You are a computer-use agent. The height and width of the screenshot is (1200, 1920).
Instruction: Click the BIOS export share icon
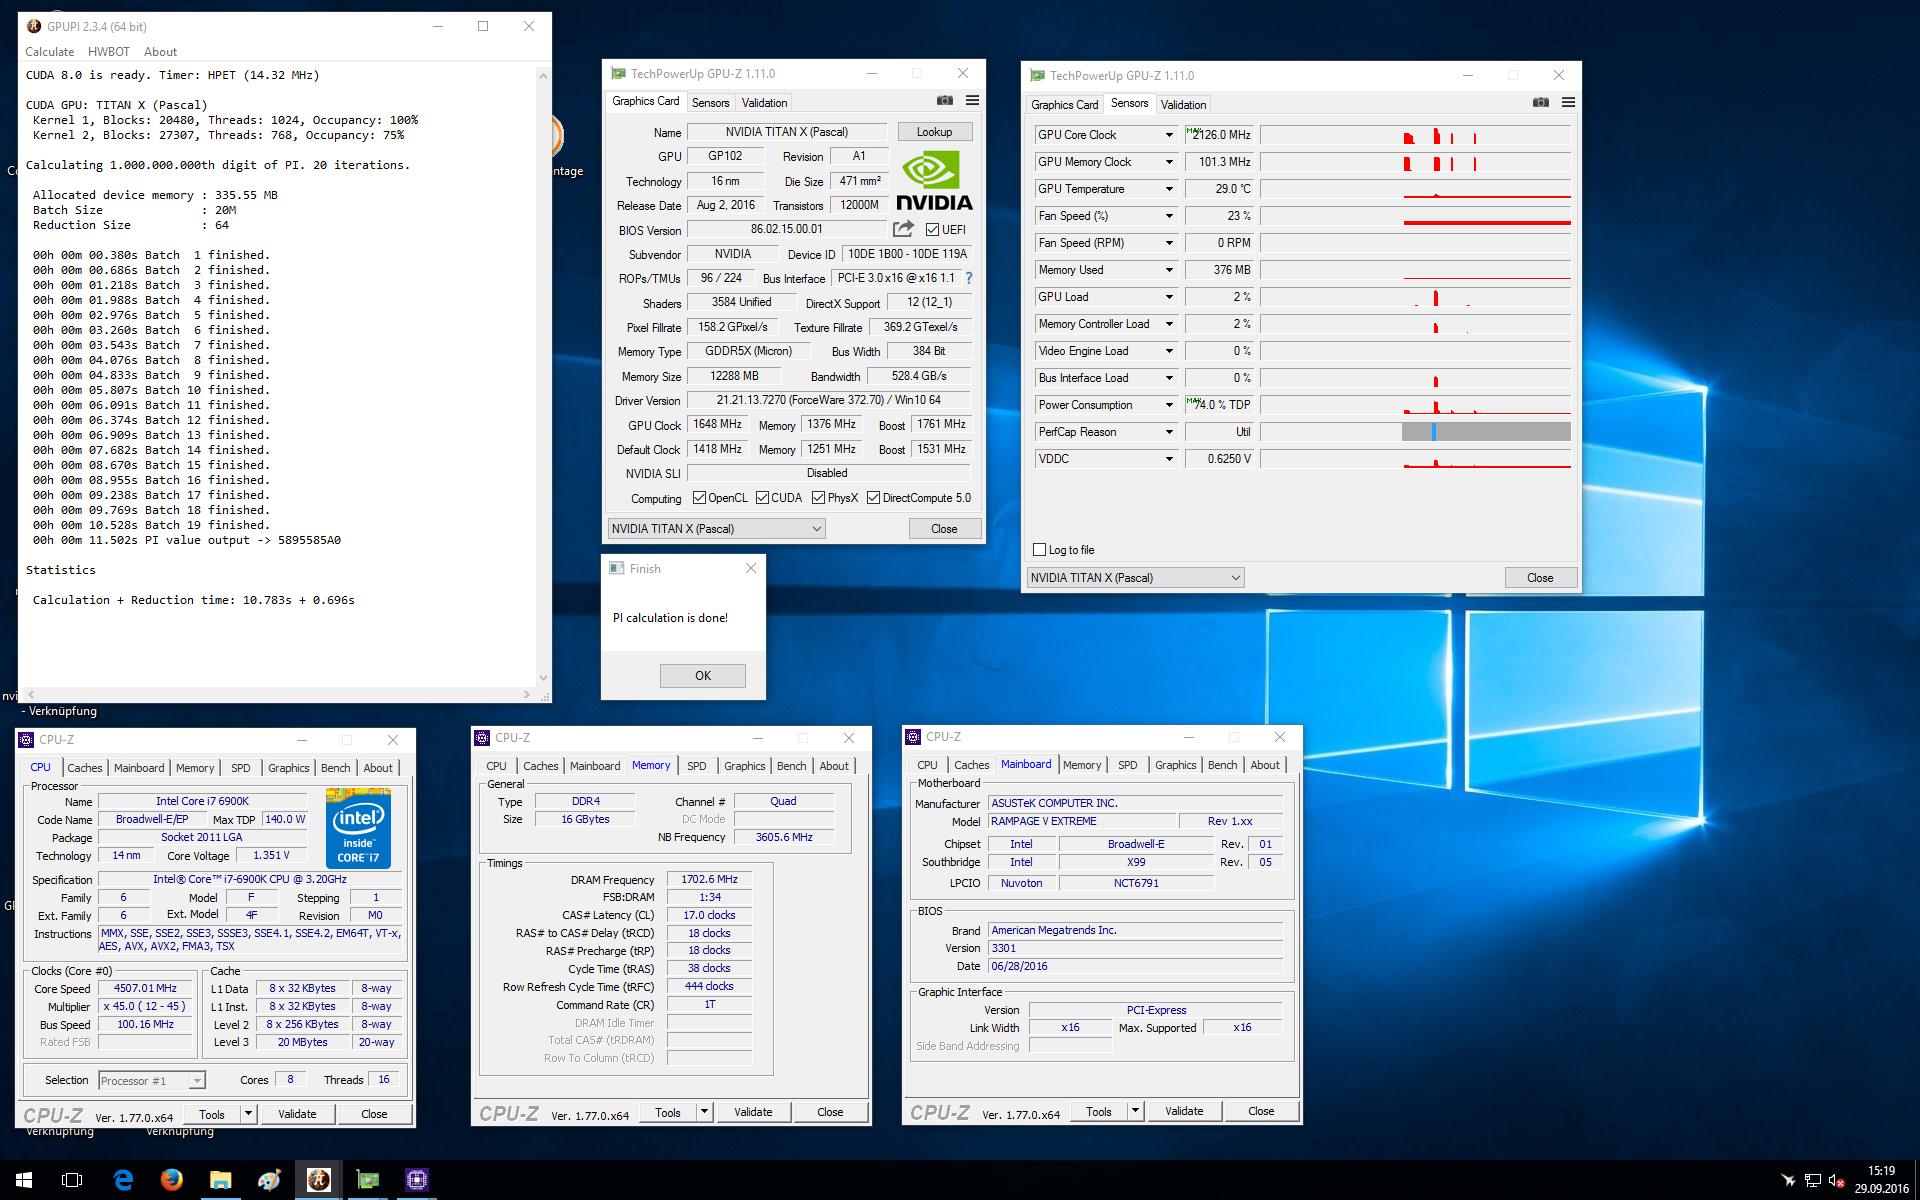[903, 229]
